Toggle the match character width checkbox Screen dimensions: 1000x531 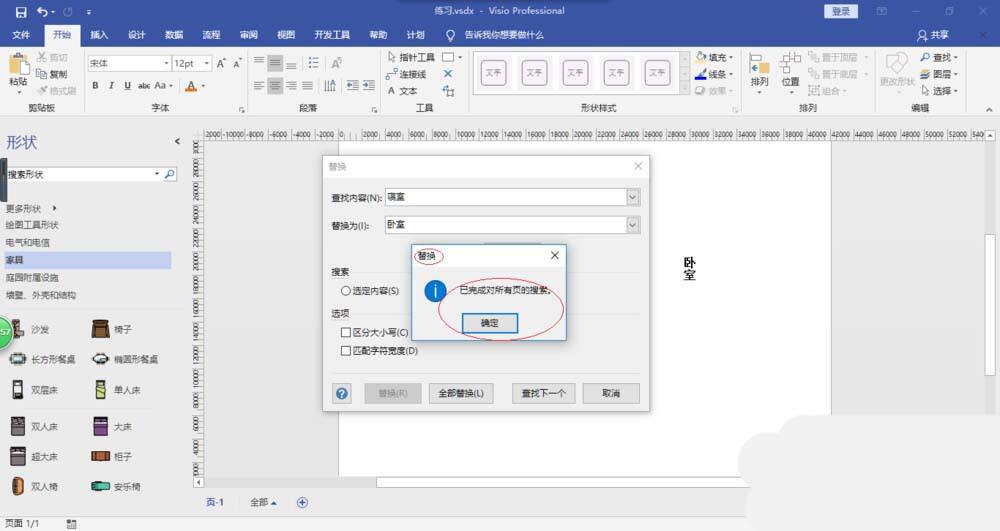346,351
